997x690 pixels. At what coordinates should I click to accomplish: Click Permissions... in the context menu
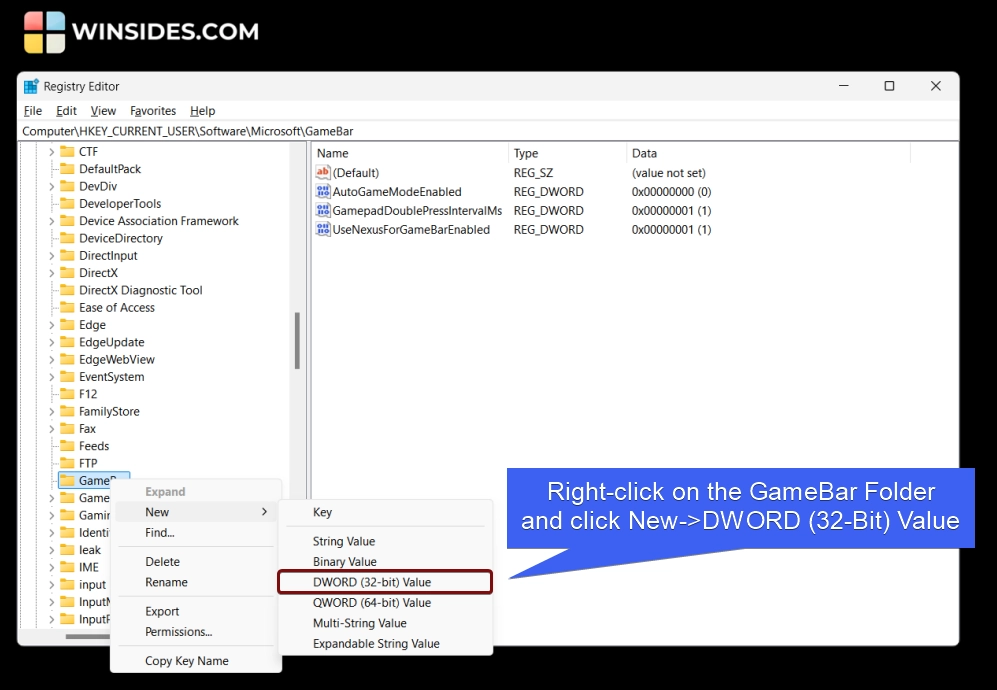[x=196, y=631]
